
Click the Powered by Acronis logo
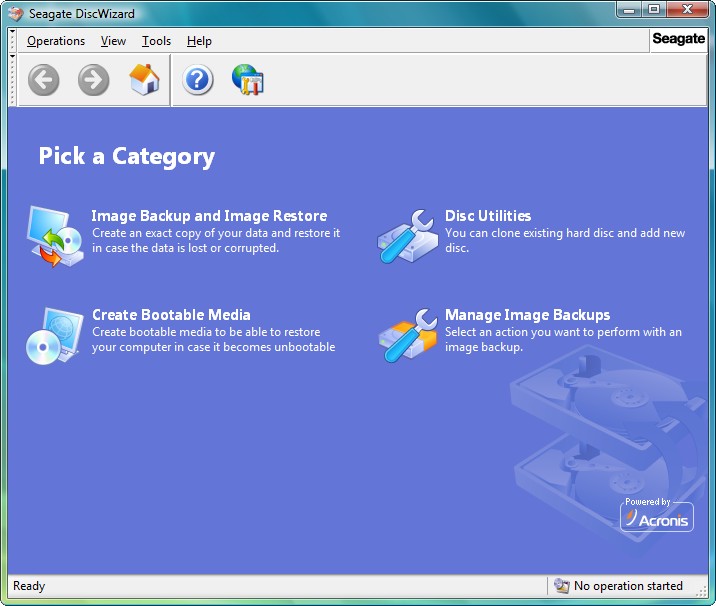pos(657,514)
